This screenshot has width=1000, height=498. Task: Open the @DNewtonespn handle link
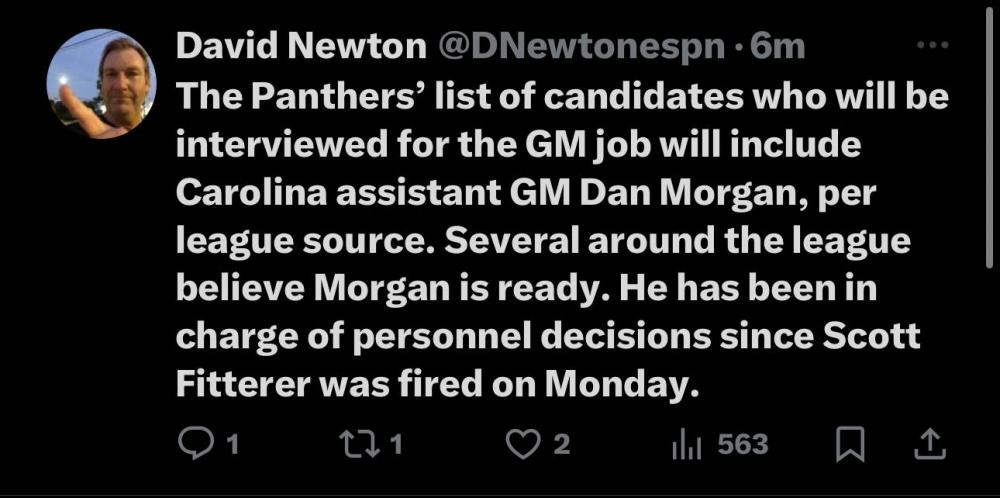click(580, 46)
